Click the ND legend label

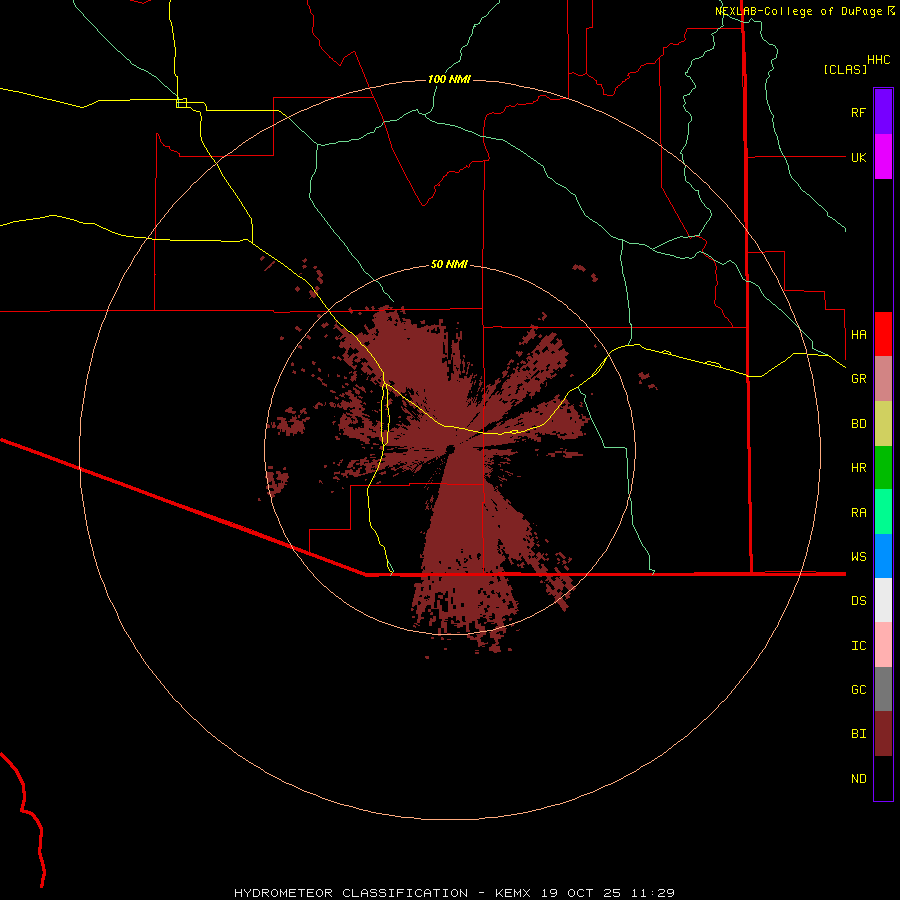858,778
